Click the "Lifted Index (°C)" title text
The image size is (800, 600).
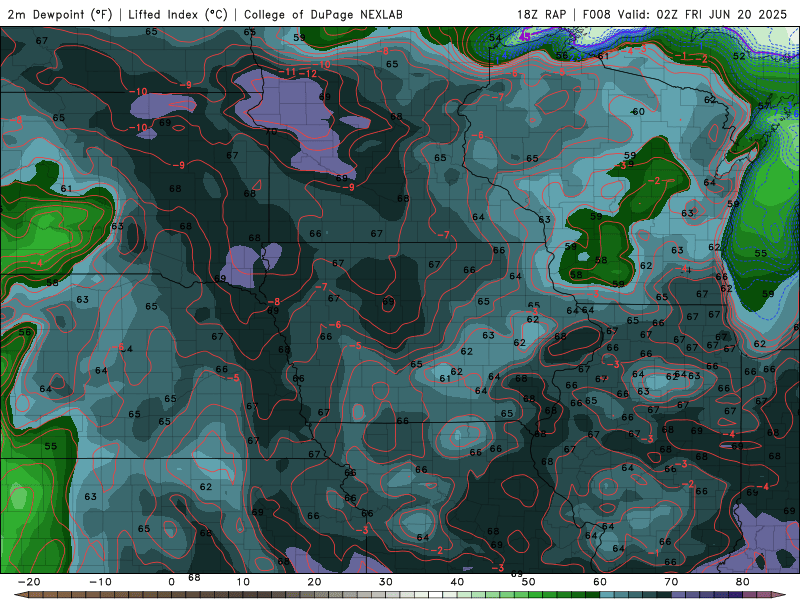click(x=178, y=14)
